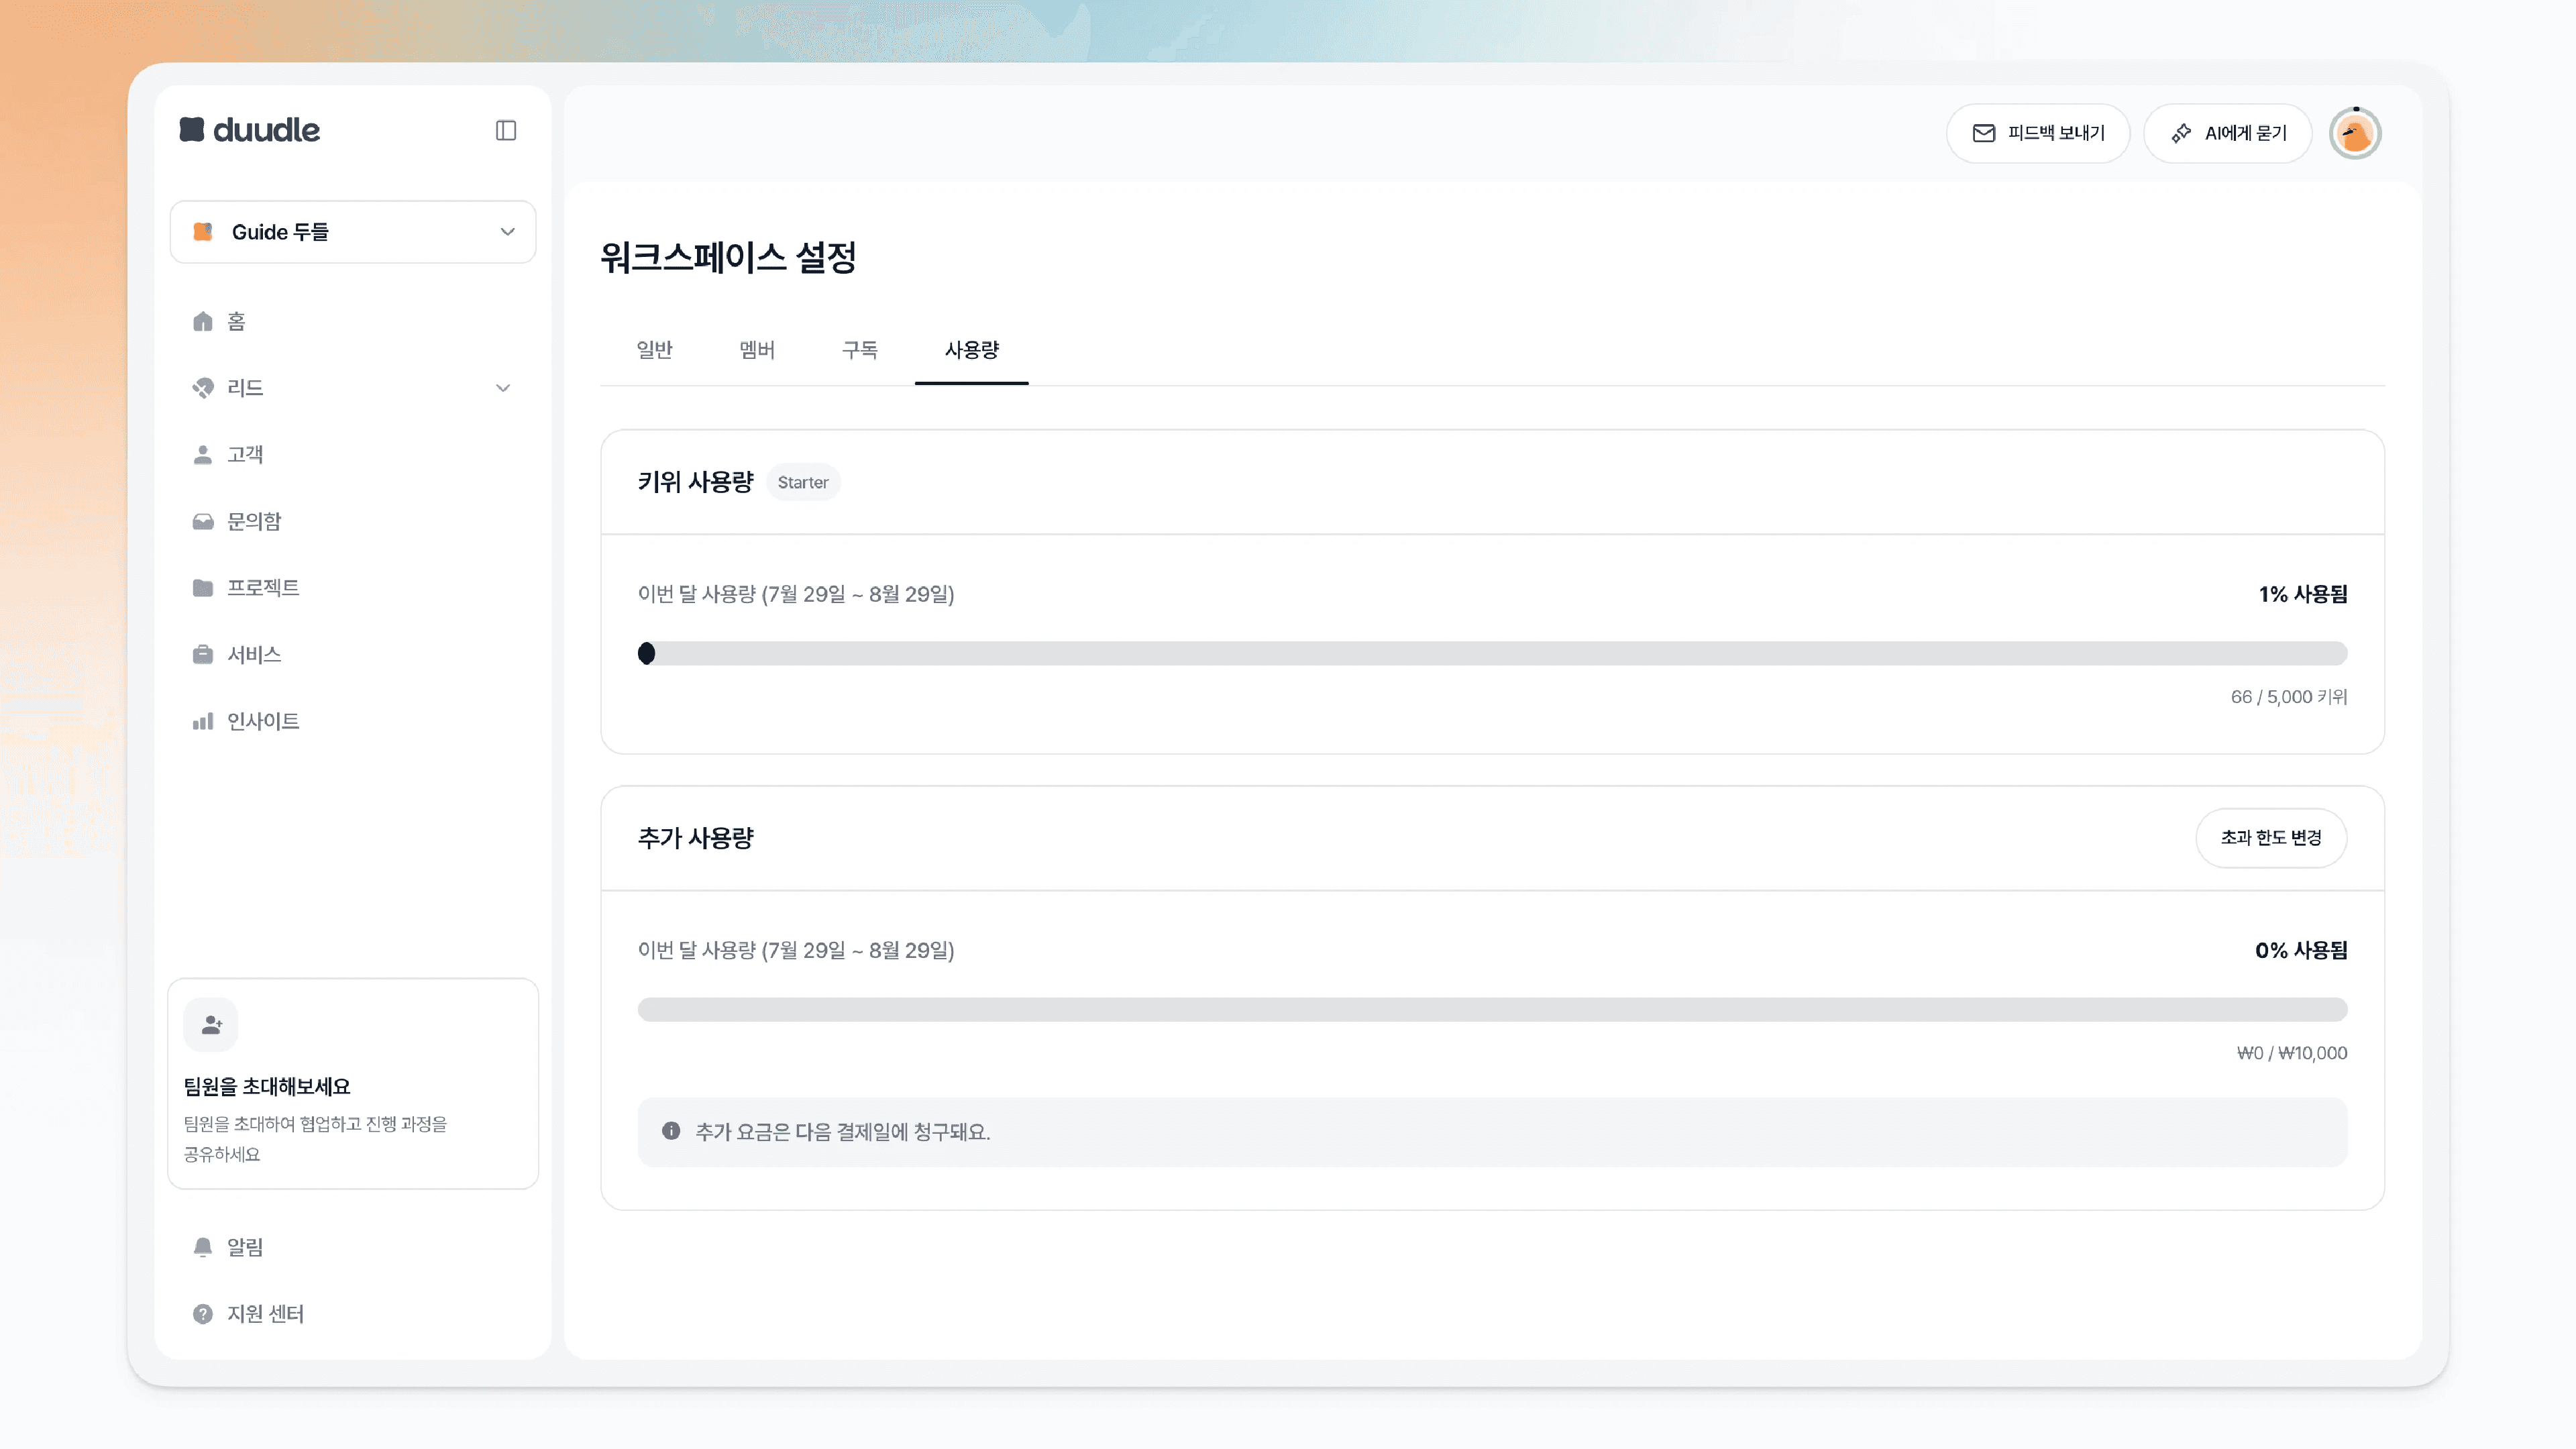This screenshot has width=2576, height=1449.
Task: Open the 지원 센터 link
Action: pyautogui.click(x=353, y=1314)
